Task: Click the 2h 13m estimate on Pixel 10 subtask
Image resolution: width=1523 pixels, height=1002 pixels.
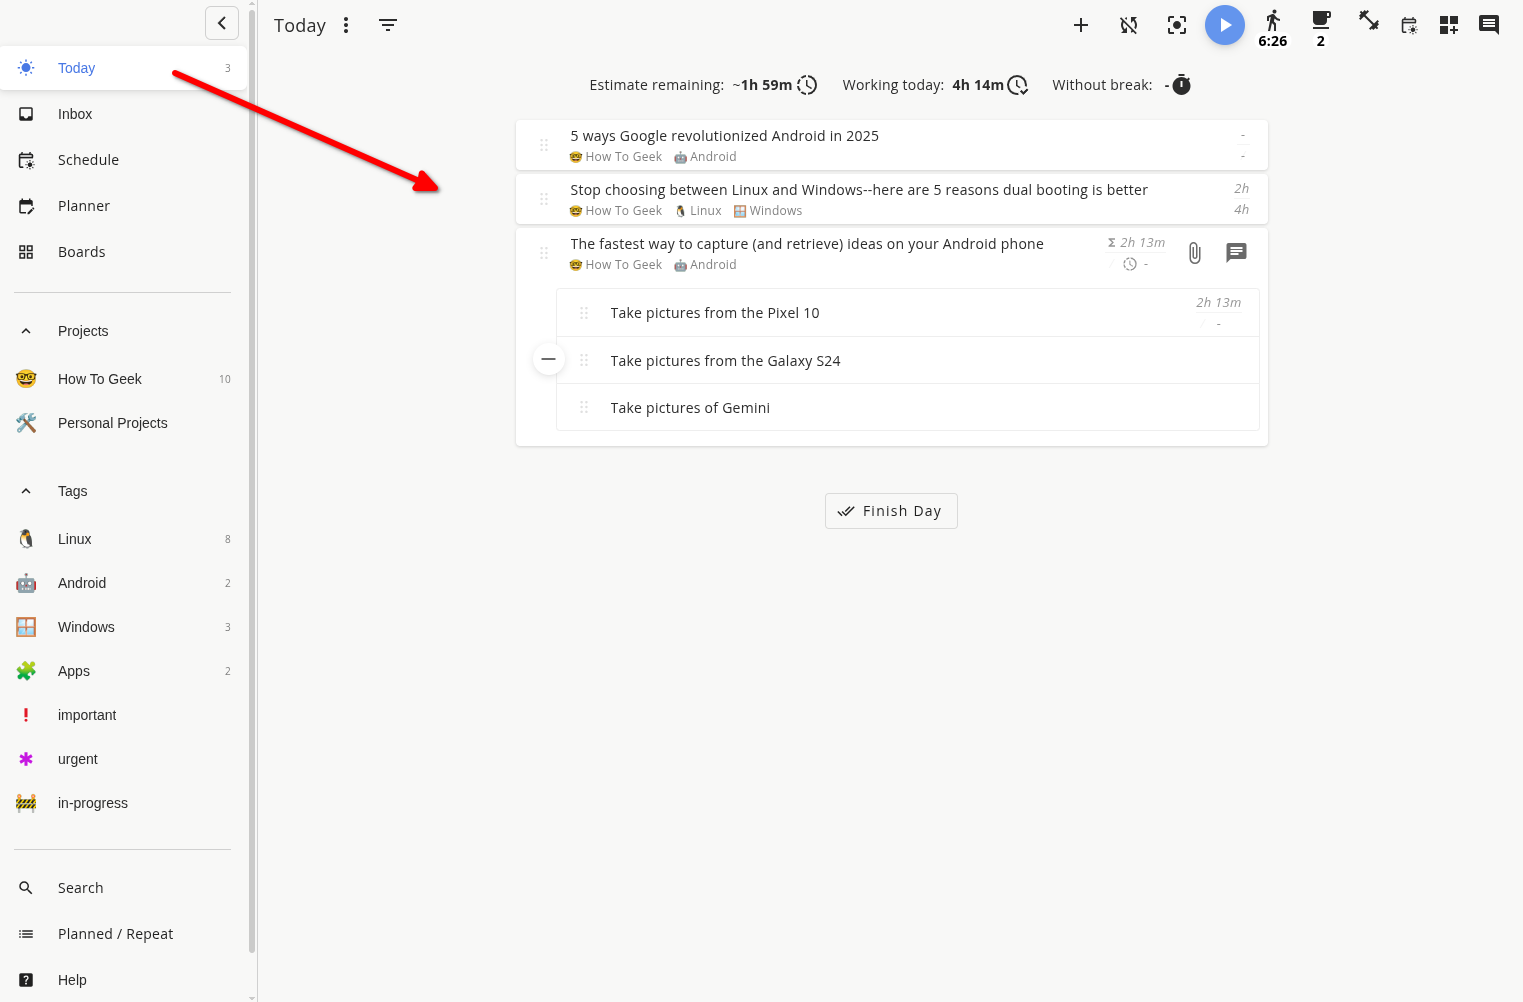Action: [1218, 302]
